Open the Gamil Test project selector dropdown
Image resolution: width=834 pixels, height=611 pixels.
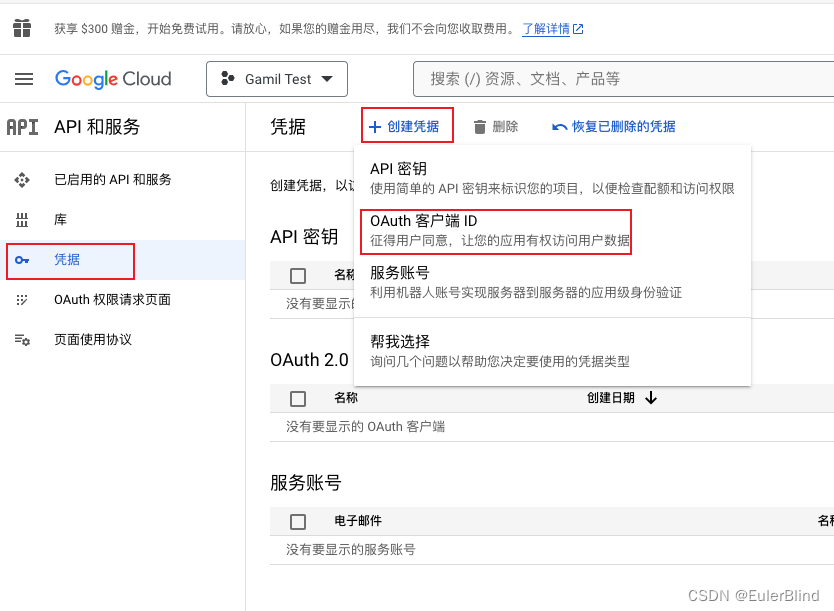(x=277, y=79)
